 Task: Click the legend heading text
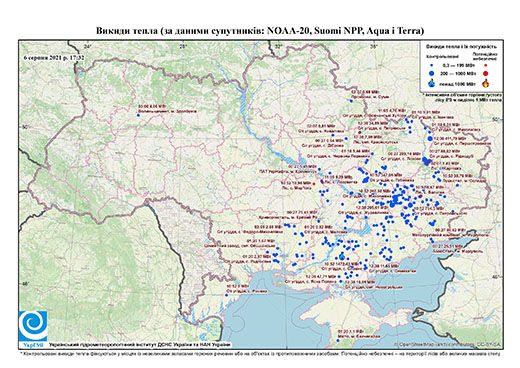[x=461, y=47]
